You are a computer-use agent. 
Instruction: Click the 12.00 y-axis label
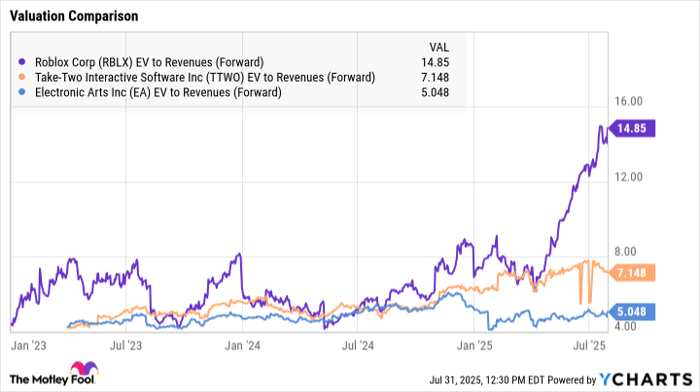[628, 177]
